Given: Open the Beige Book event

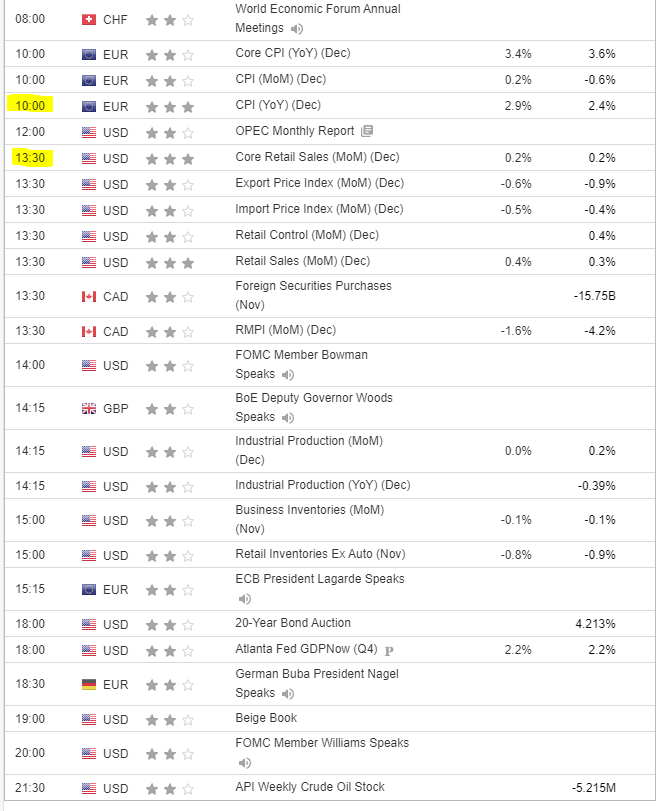Looking at the screenshot, I should pyautogui.click(x=266, y=718).
